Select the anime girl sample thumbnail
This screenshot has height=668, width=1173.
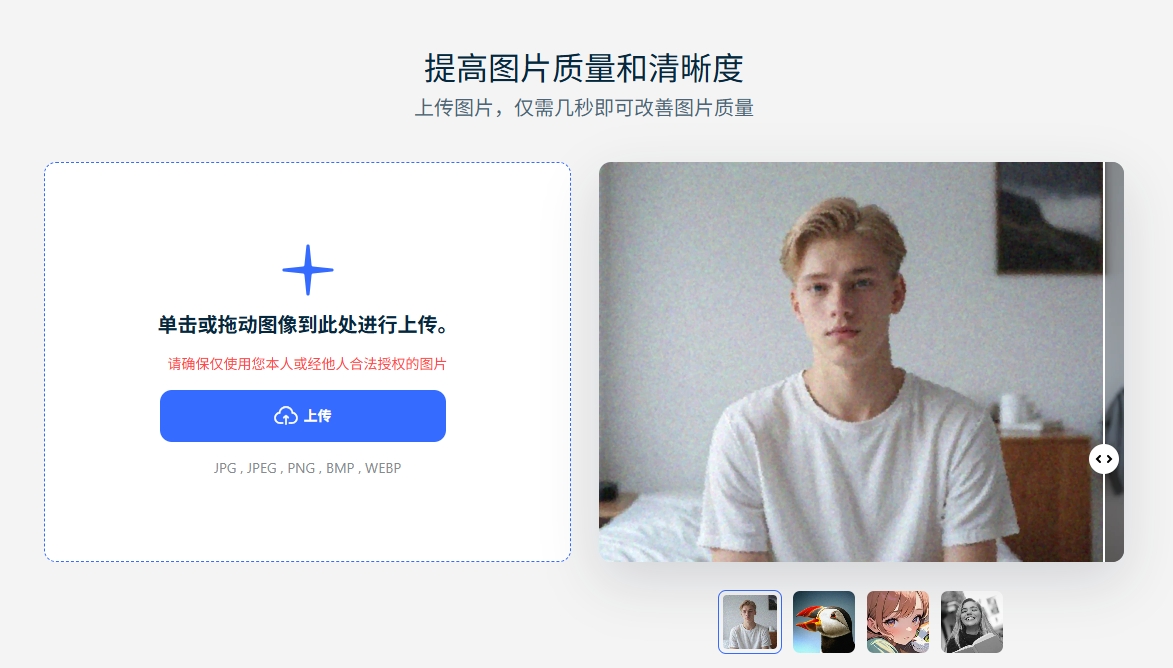(x=898, y=622)
